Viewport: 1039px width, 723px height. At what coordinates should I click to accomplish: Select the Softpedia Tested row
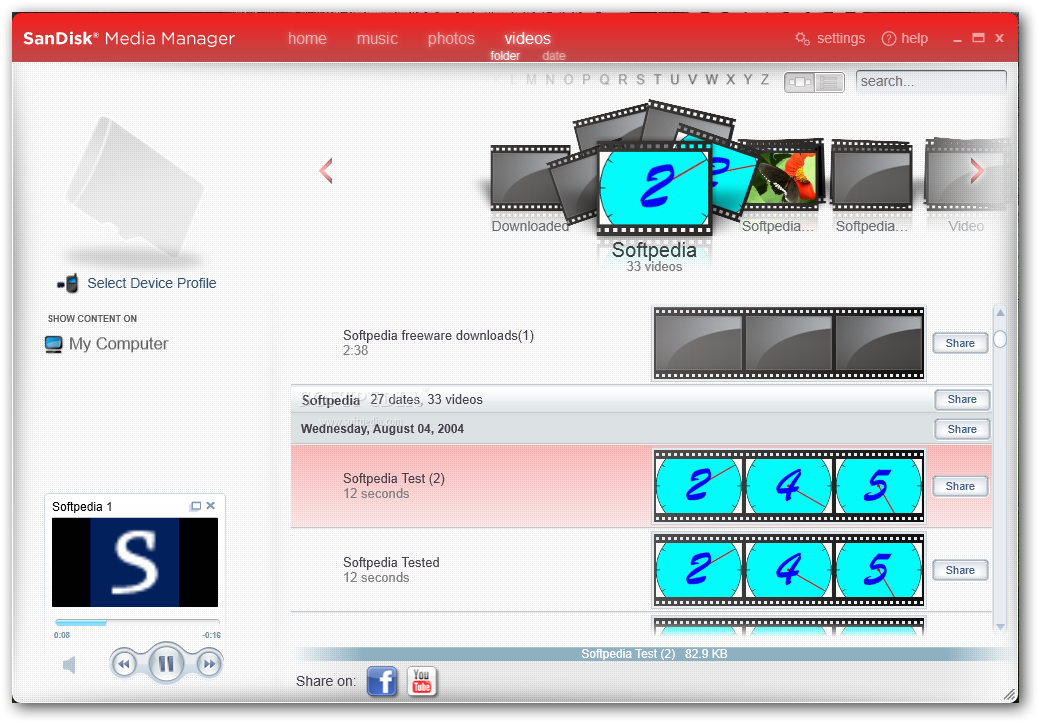[x=641, y=570]
